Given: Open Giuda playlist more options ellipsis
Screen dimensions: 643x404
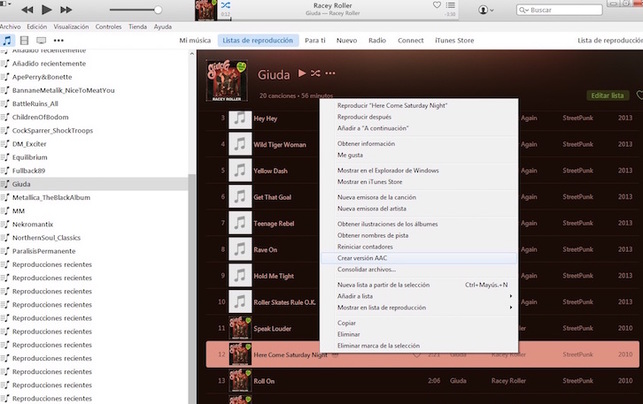Looking at the screenshot, I should click(x=330, y=73).
